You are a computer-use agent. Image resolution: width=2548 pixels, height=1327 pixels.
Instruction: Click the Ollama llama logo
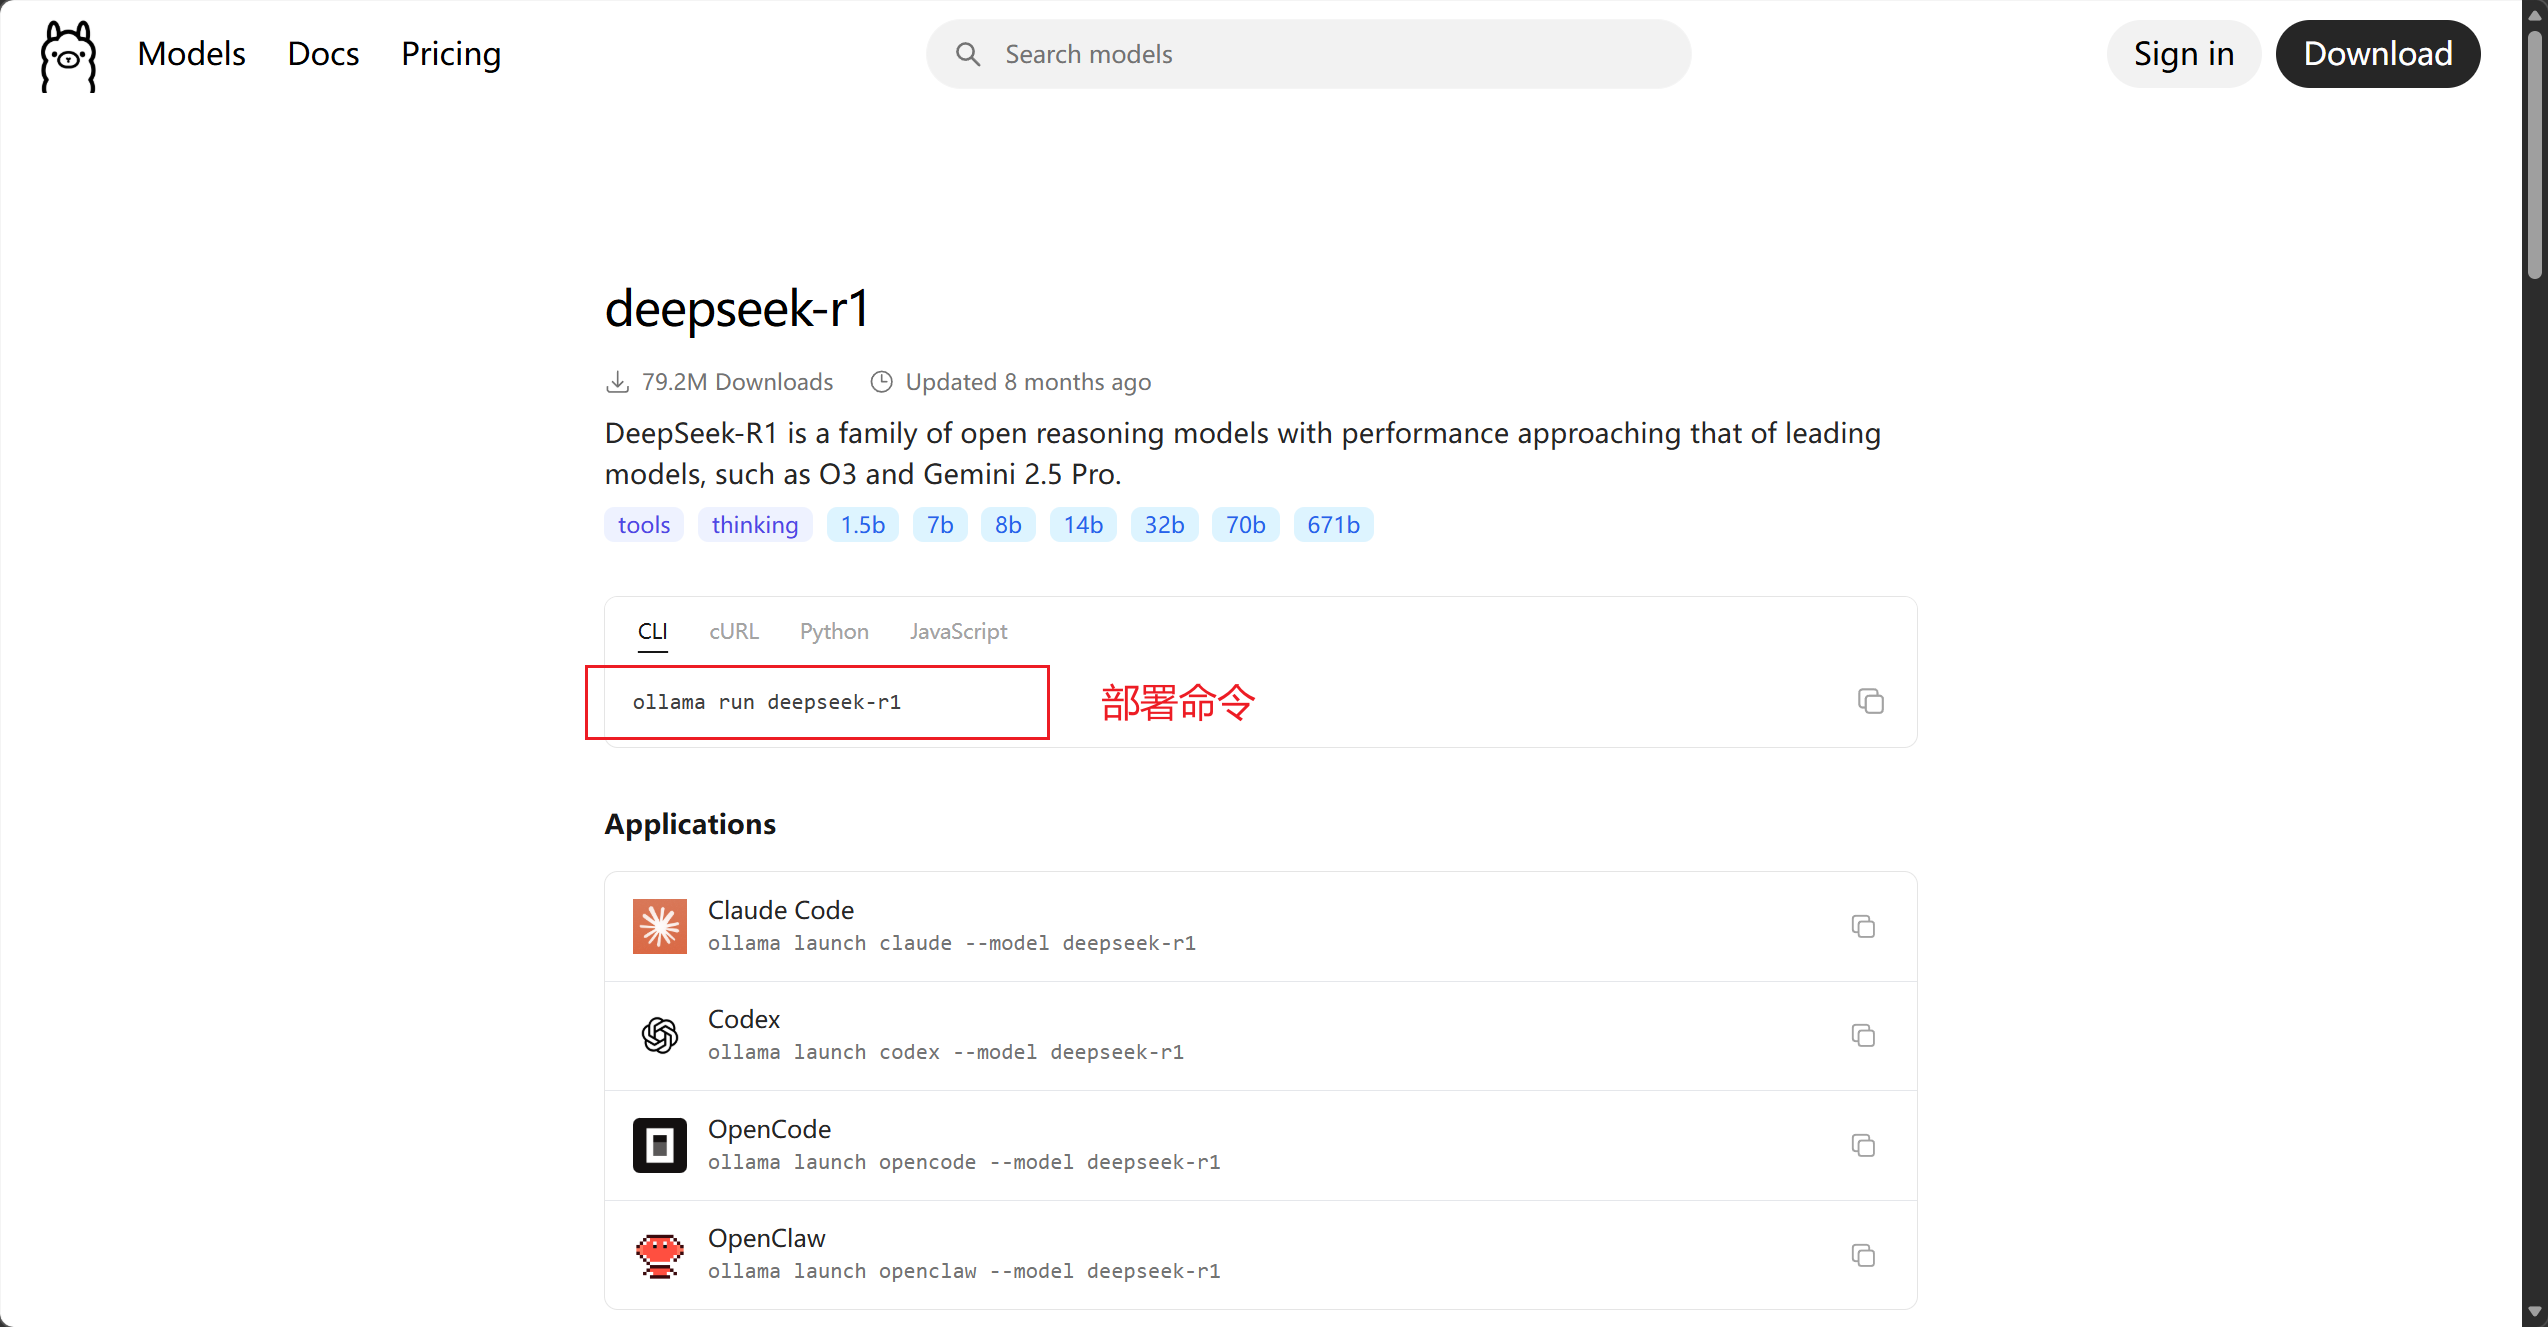pyautogui.click(x=68, y=55)
